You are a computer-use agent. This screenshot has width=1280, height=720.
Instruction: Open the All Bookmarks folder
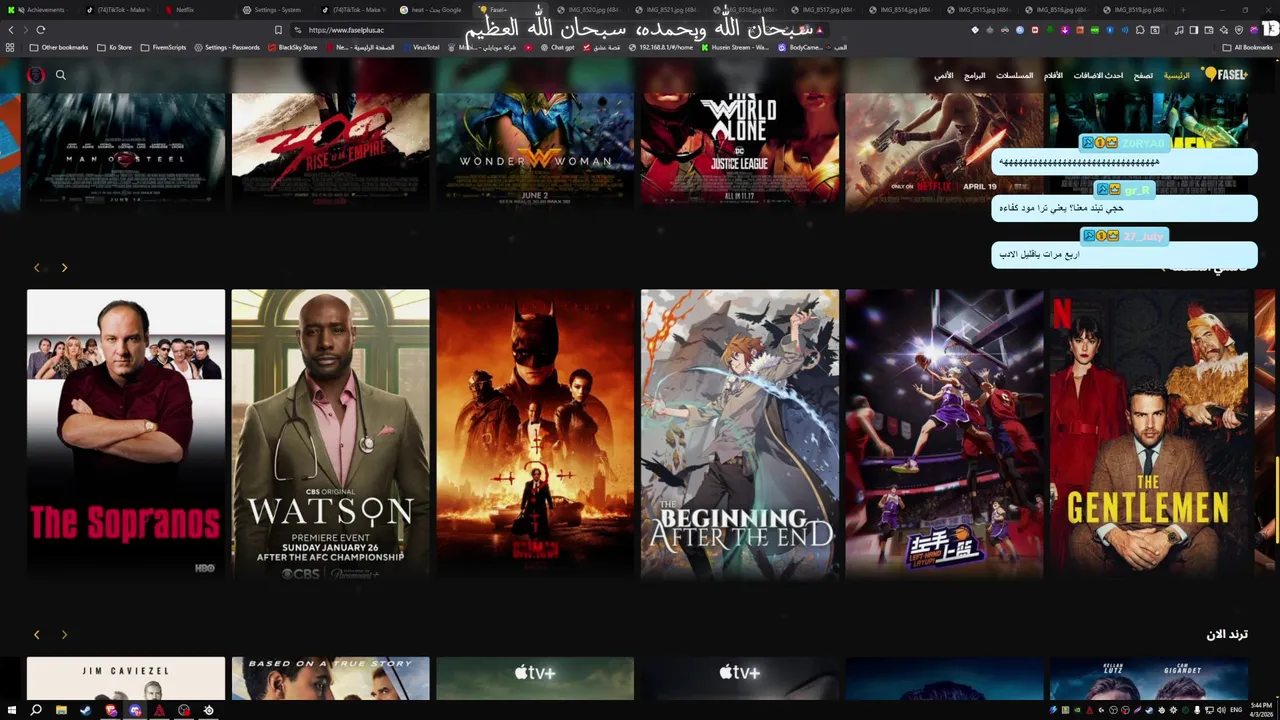(x=1248, y=47)
